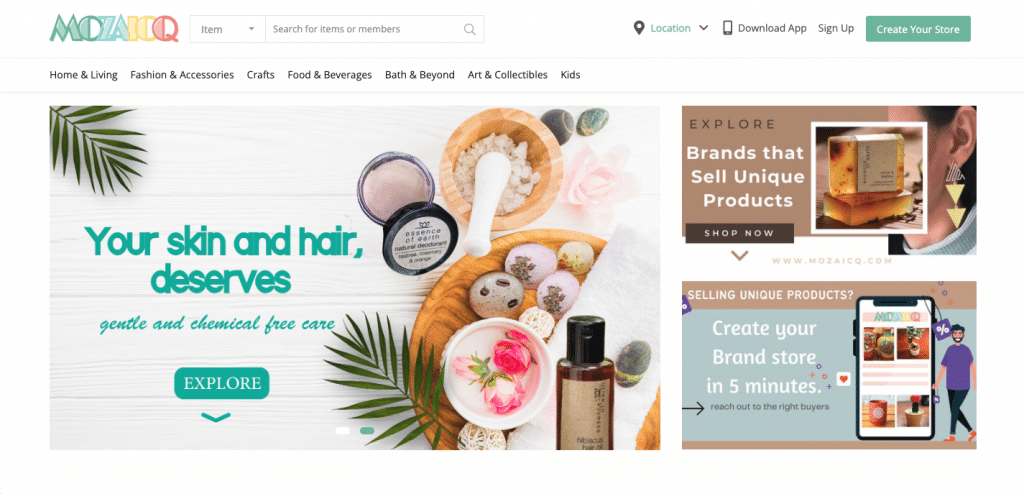Click the teal chevron below EXPLORE
This screenshot has height=494, width=1024.
216,417
